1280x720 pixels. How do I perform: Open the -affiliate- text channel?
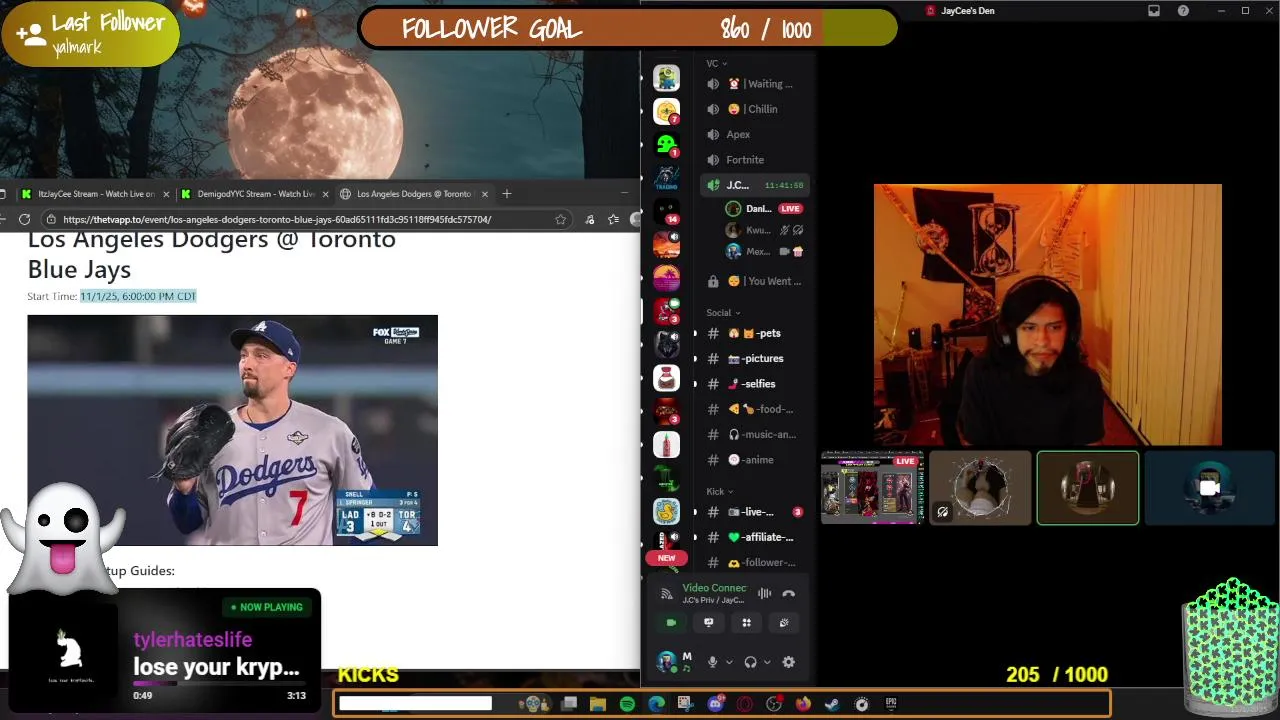756,537
